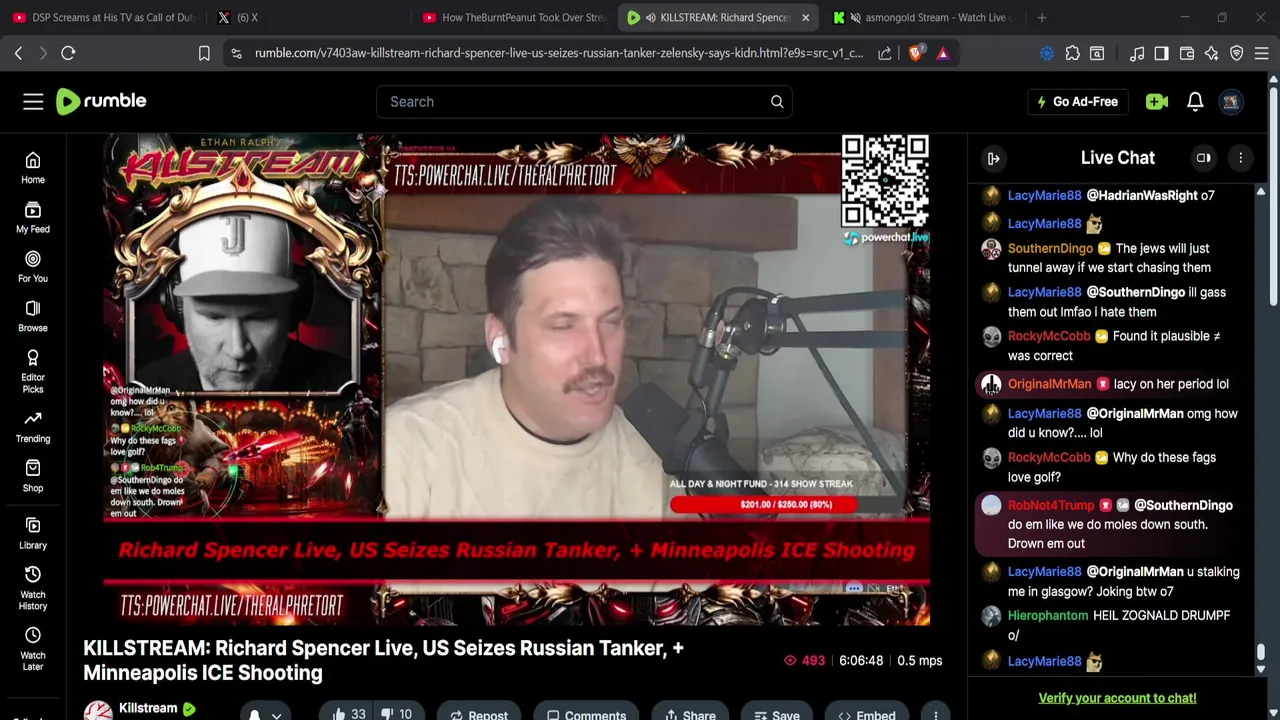
Task: Open the browser wallet icon
Action: pos(1187,53)
